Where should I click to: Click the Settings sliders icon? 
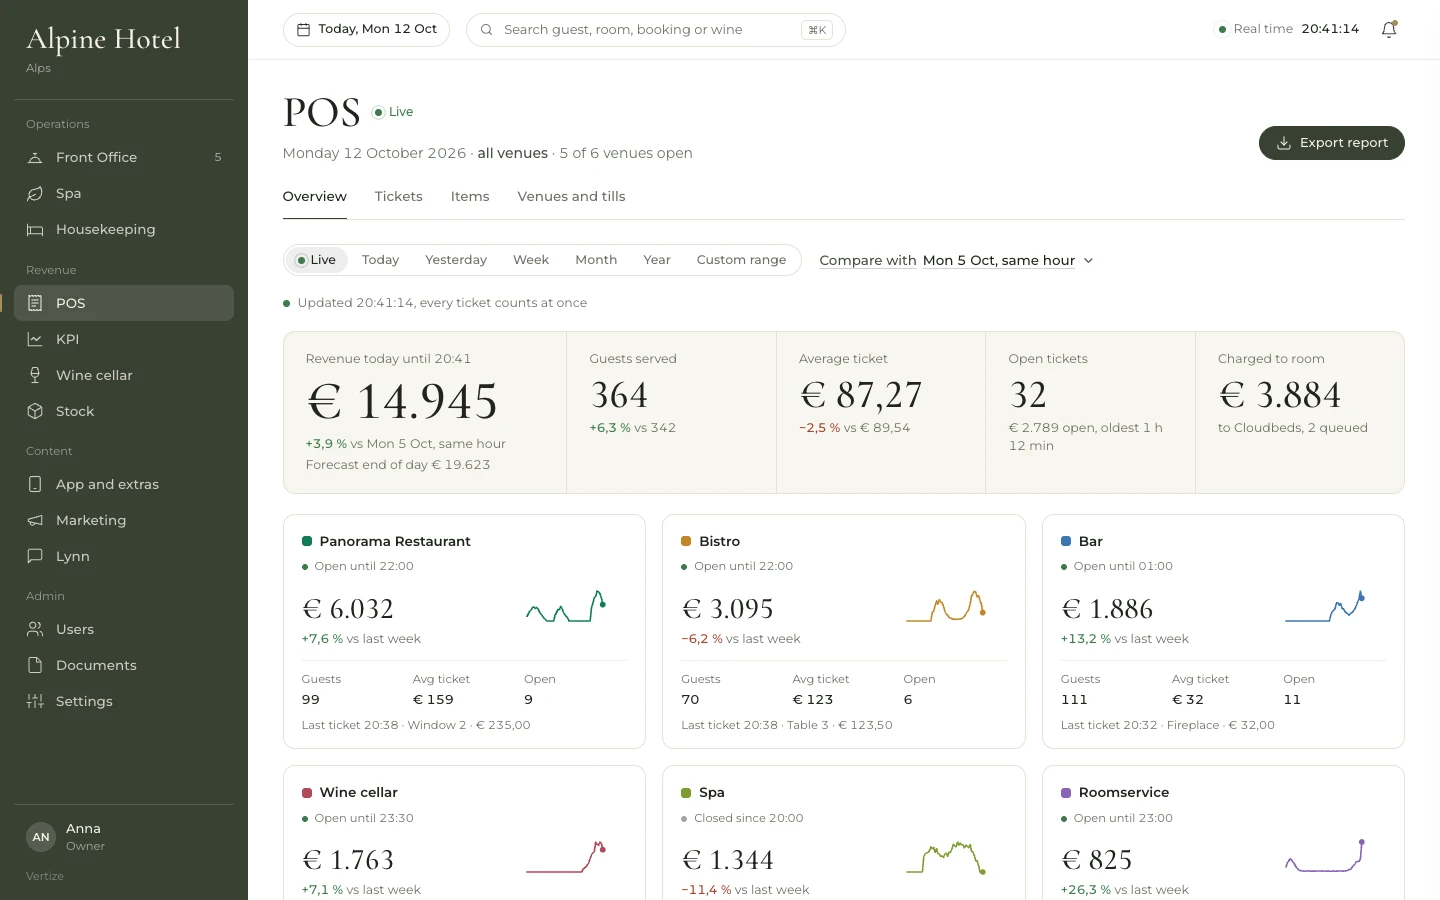[35, 701]
